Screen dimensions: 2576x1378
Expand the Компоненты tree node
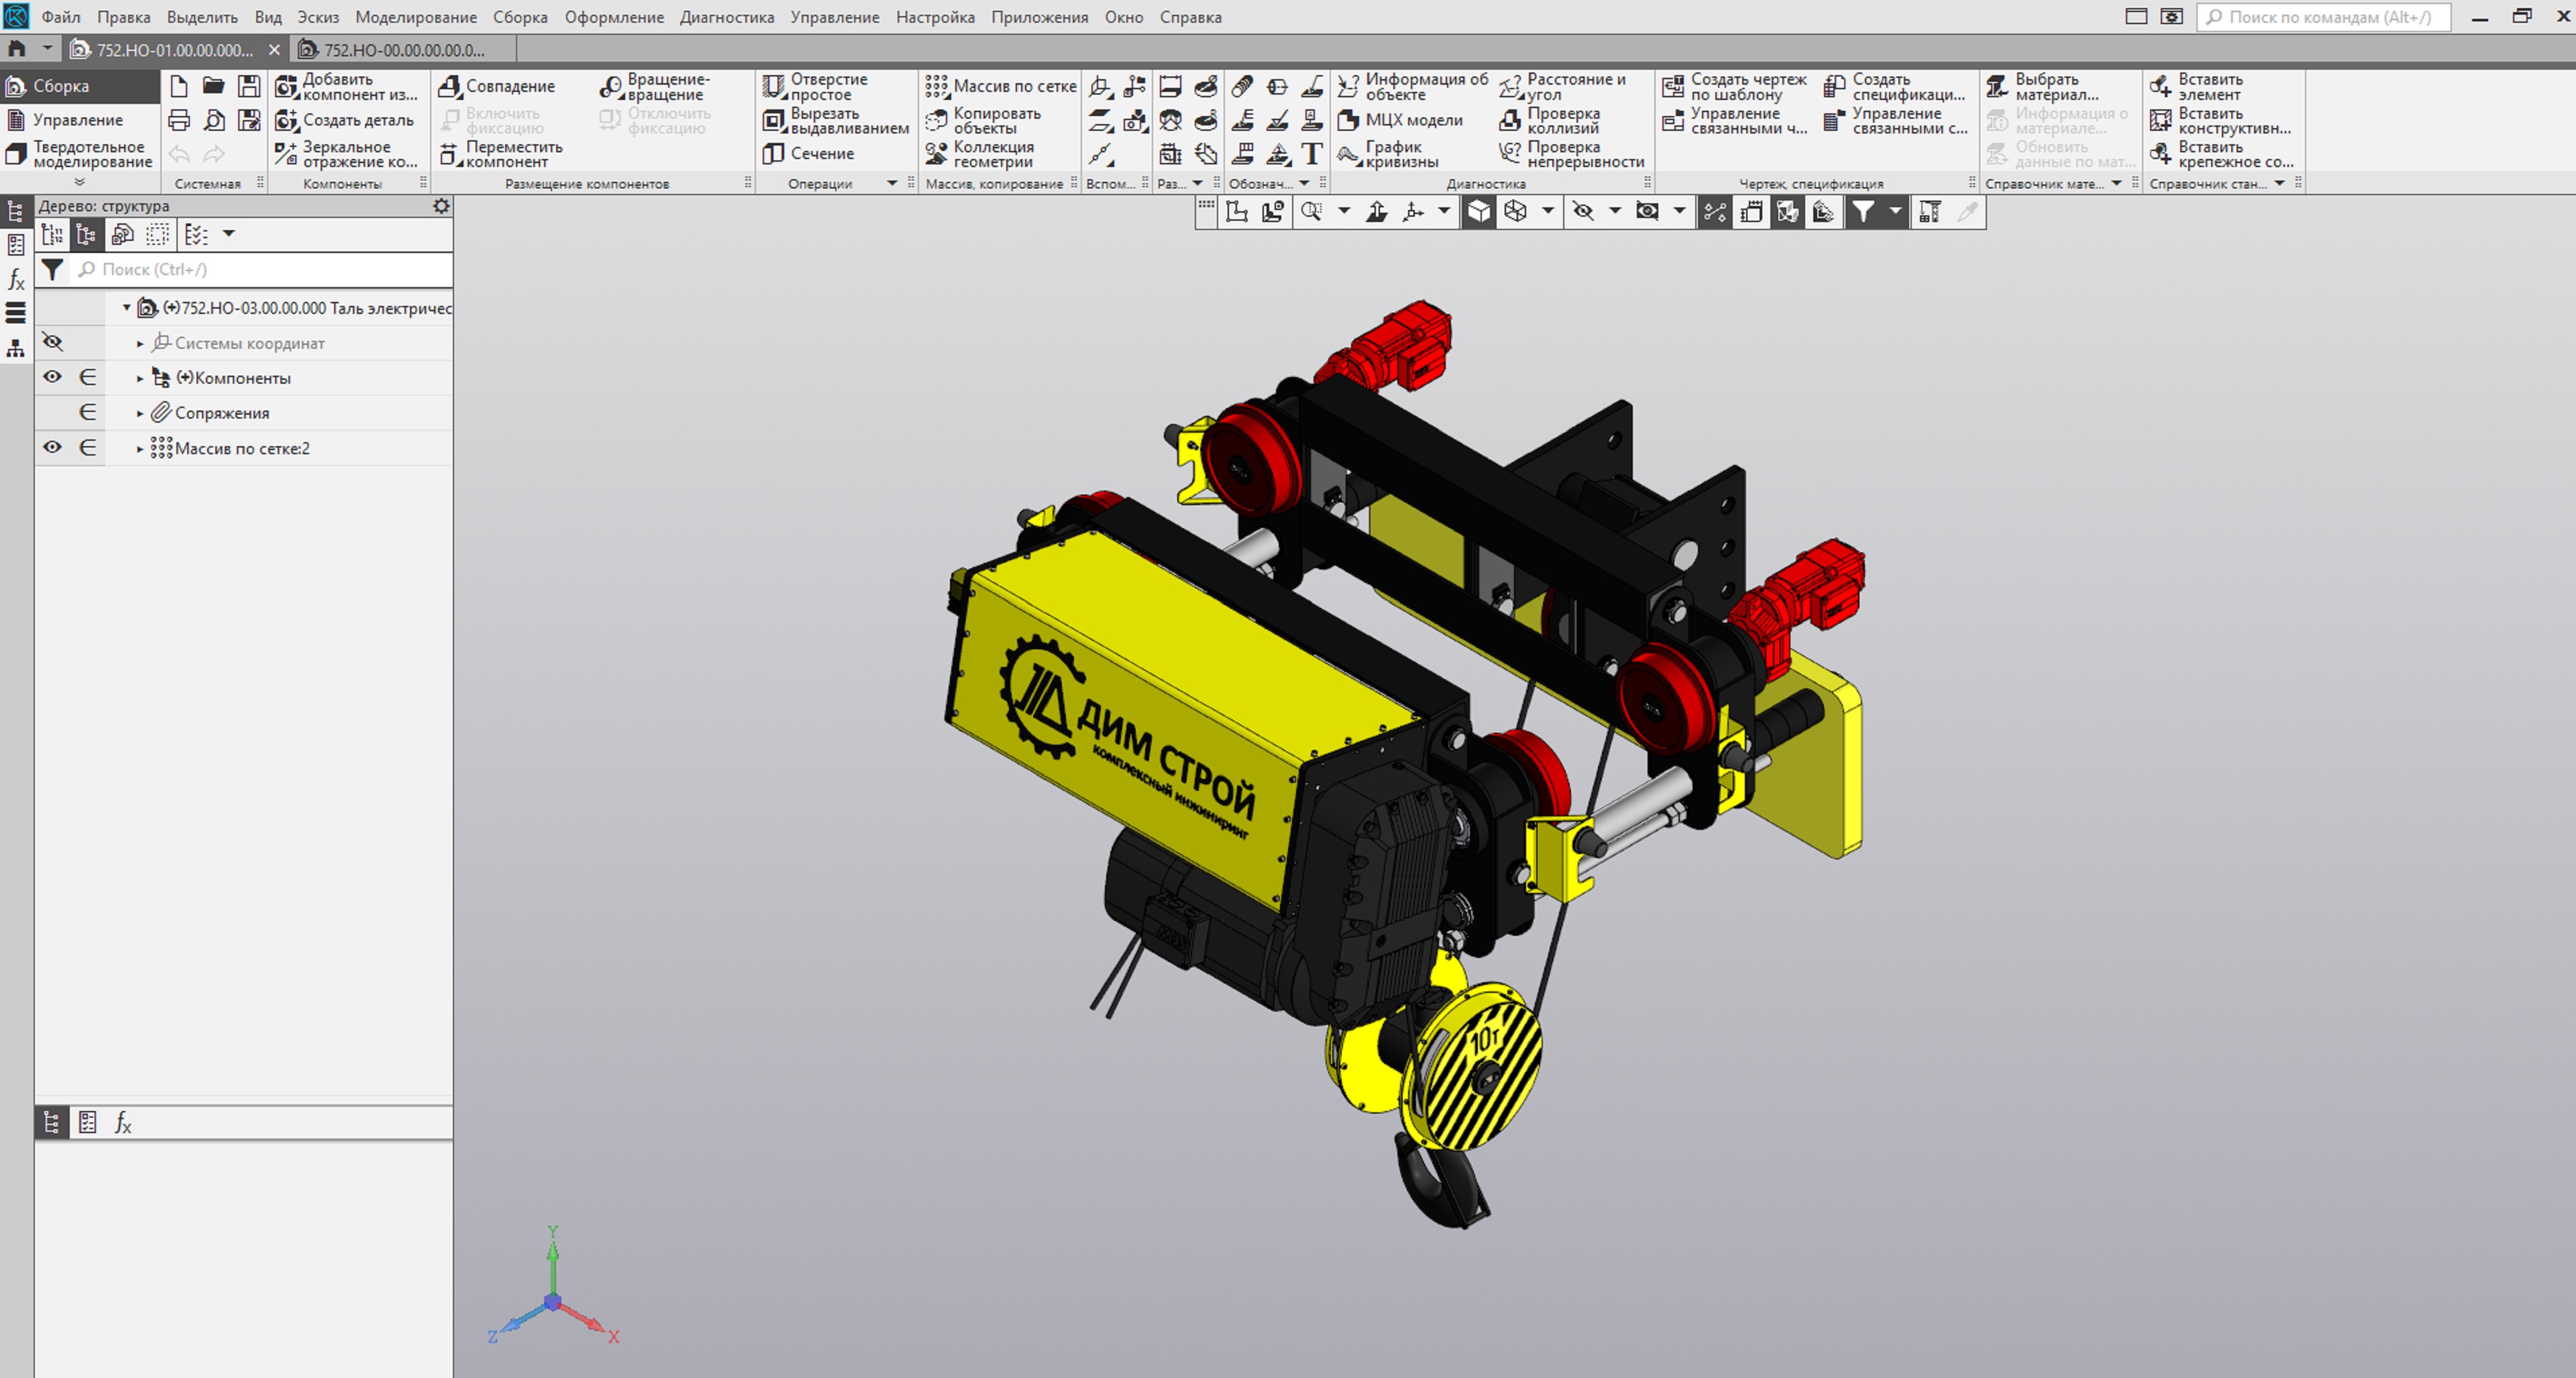click(140, 378)
